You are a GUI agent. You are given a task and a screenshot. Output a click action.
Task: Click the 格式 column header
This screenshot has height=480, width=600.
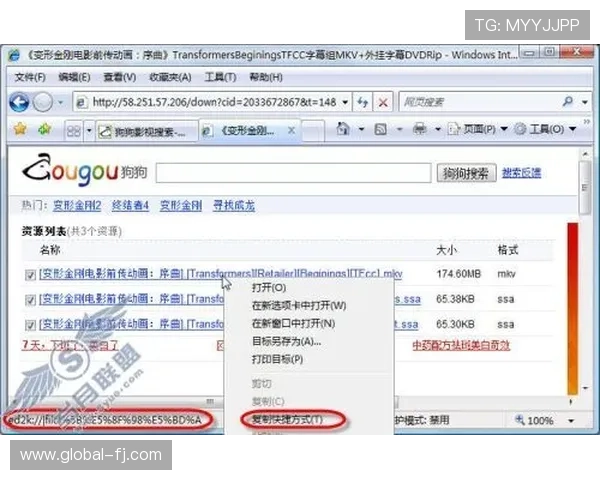coord(507,250)
